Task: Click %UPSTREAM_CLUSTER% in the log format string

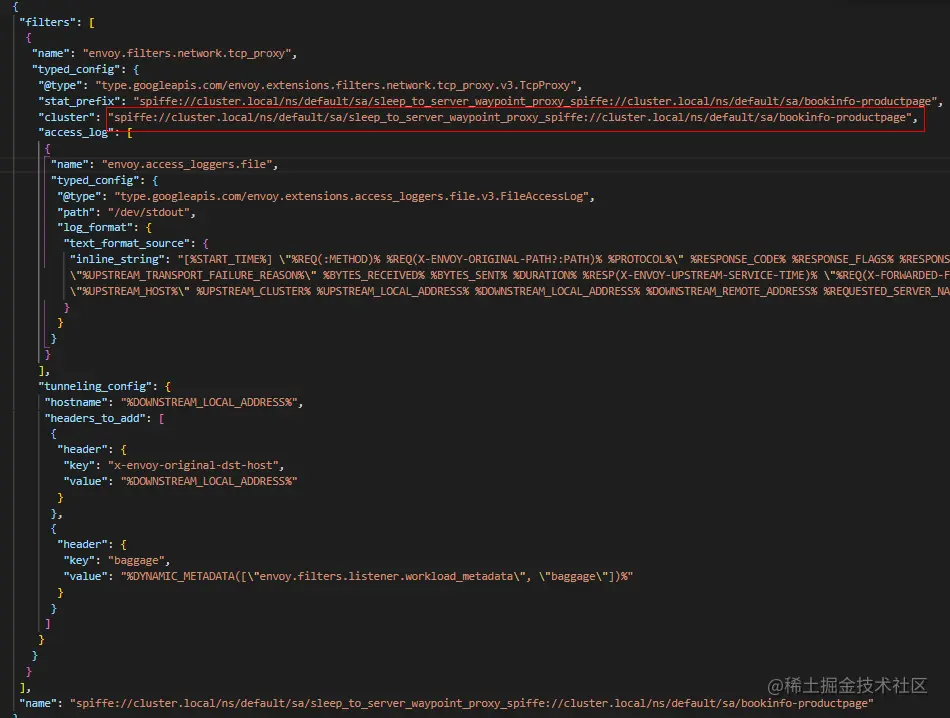Action: pos(253,291)
